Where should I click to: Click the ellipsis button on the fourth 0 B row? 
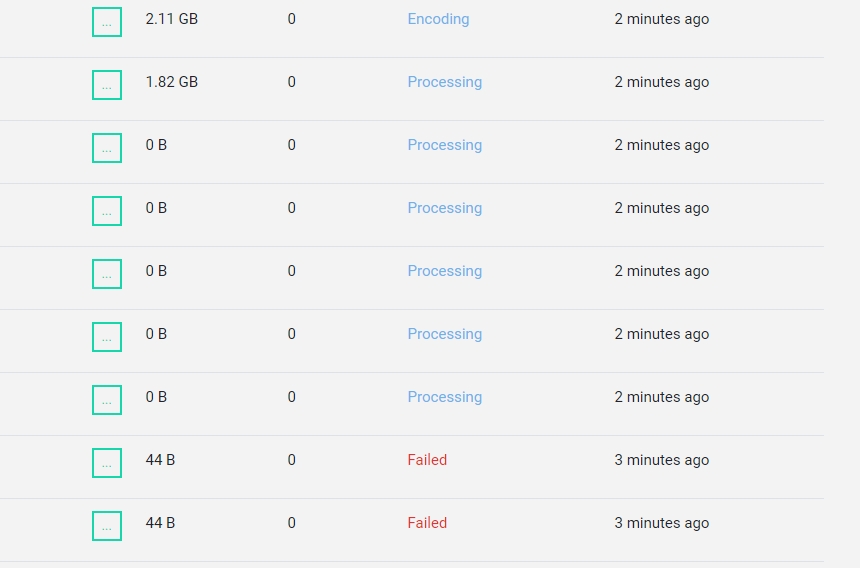107,337
